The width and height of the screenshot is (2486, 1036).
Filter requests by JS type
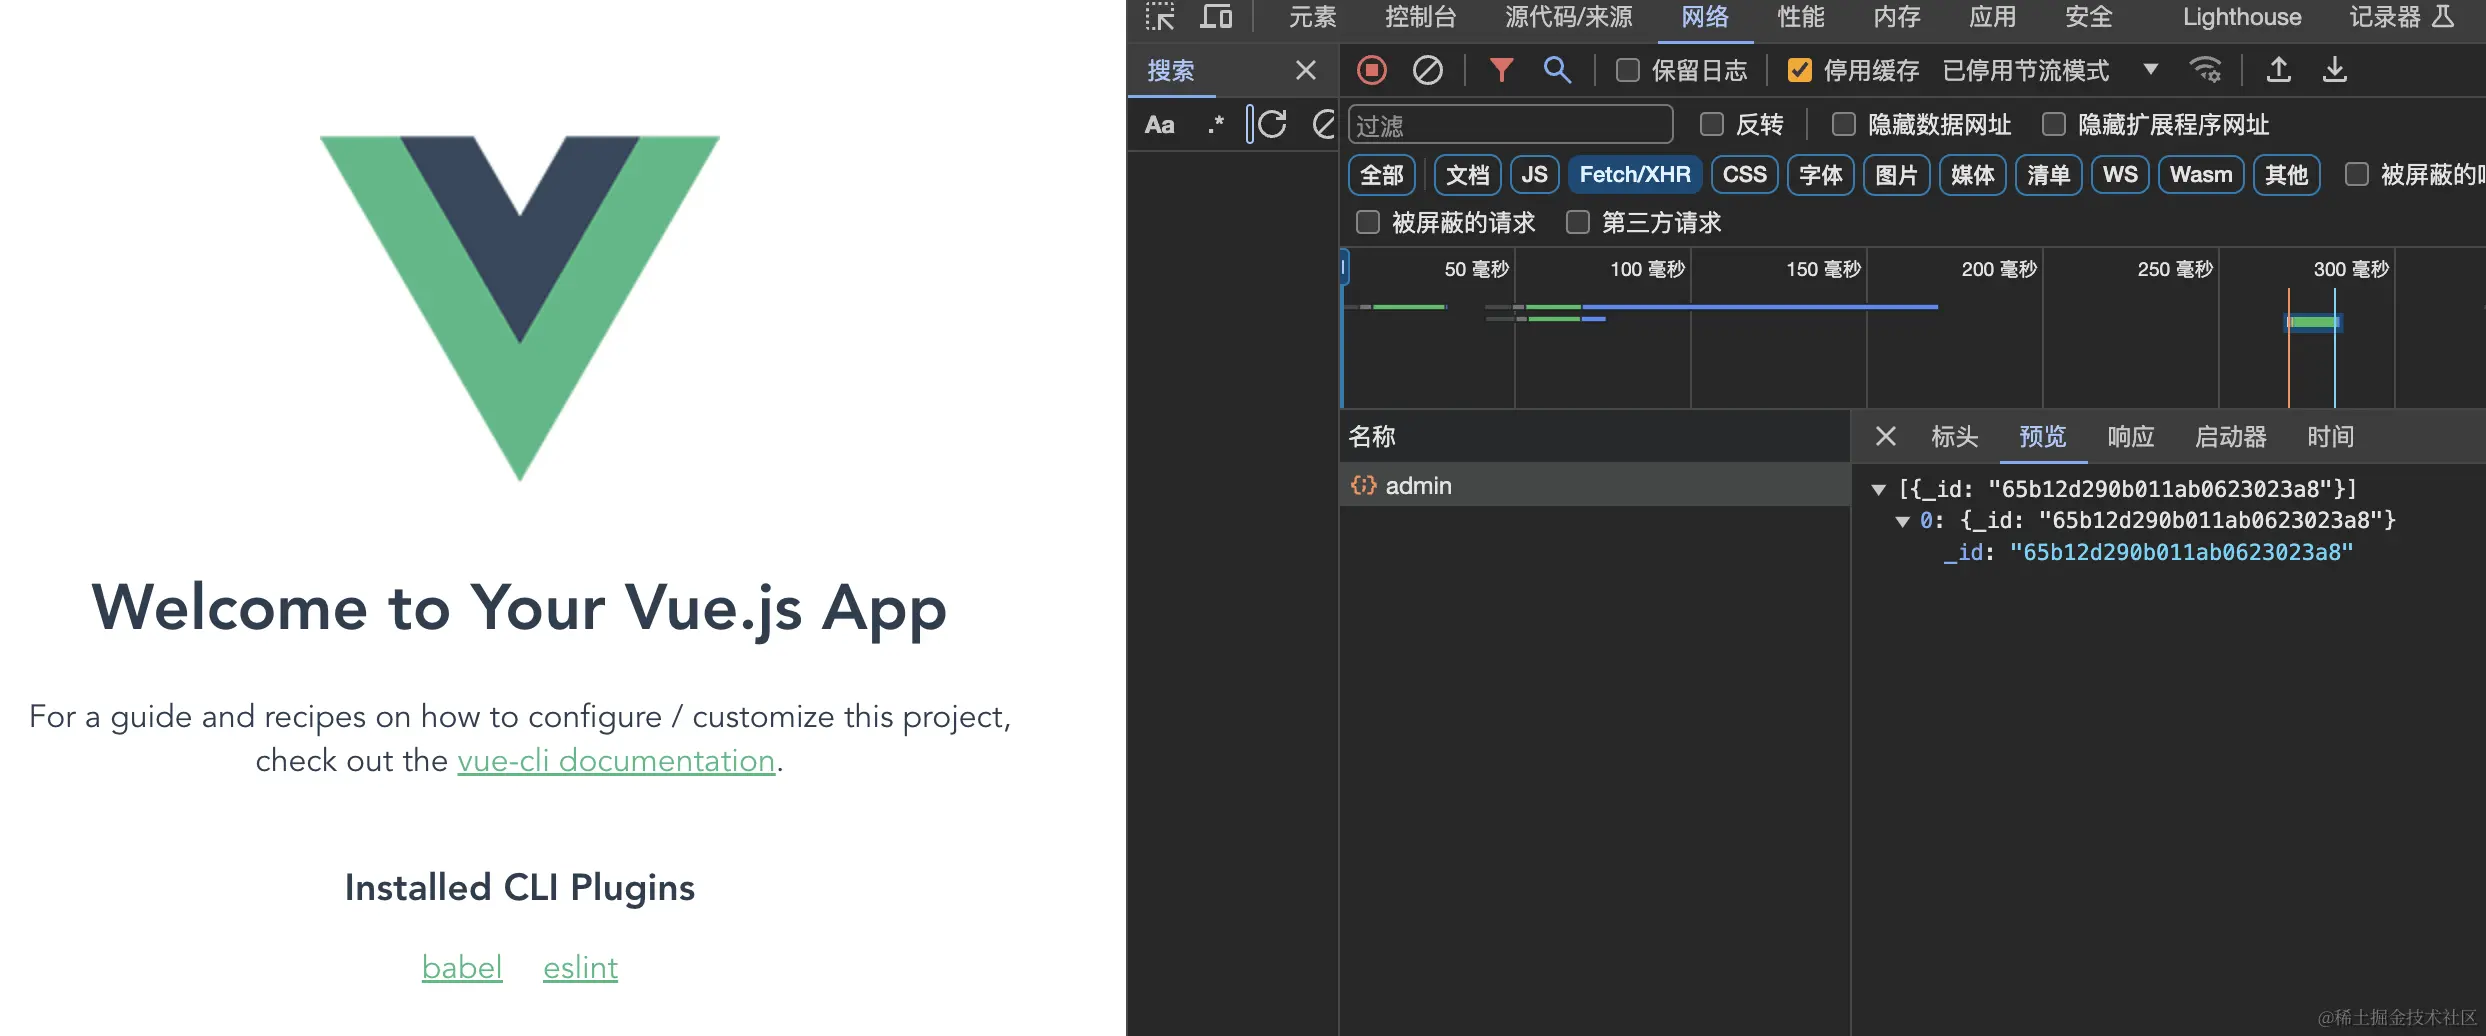[x=1535, y=175]
